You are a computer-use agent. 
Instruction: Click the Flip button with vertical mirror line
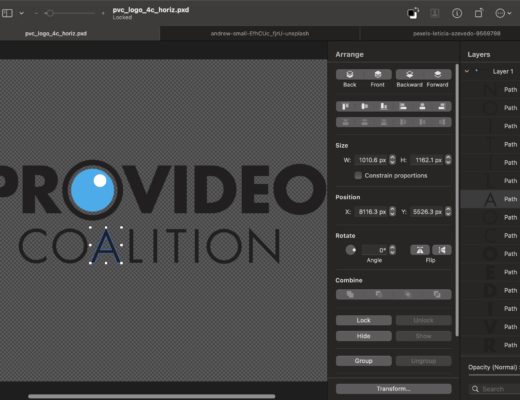tap(442, 250)
